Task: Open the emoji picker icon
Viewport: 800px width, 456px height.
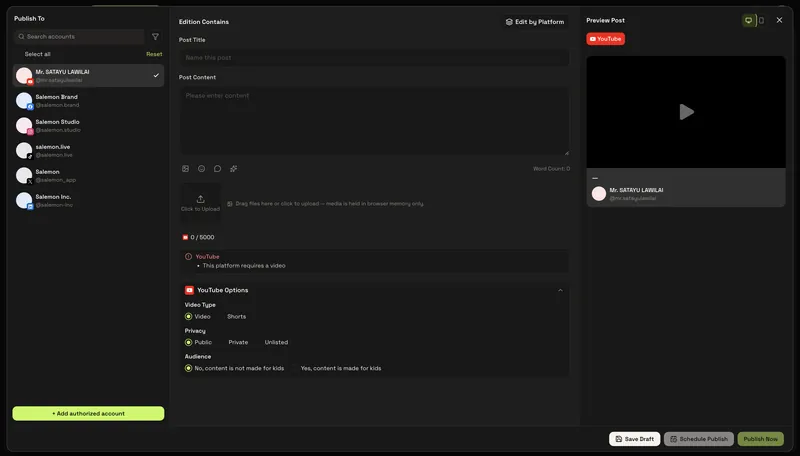Action: point(202,169)
